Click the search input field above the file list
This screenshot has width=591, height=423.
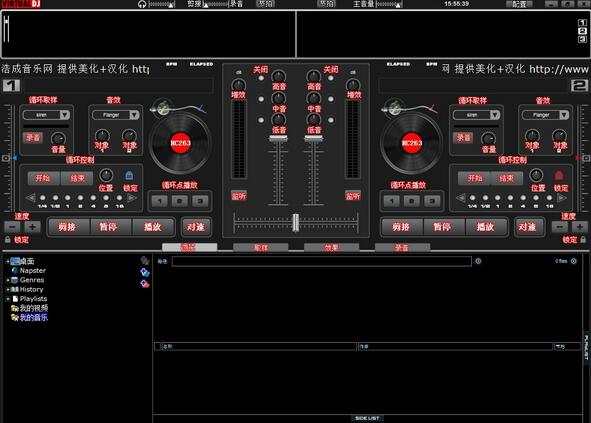tap(322, 261)
